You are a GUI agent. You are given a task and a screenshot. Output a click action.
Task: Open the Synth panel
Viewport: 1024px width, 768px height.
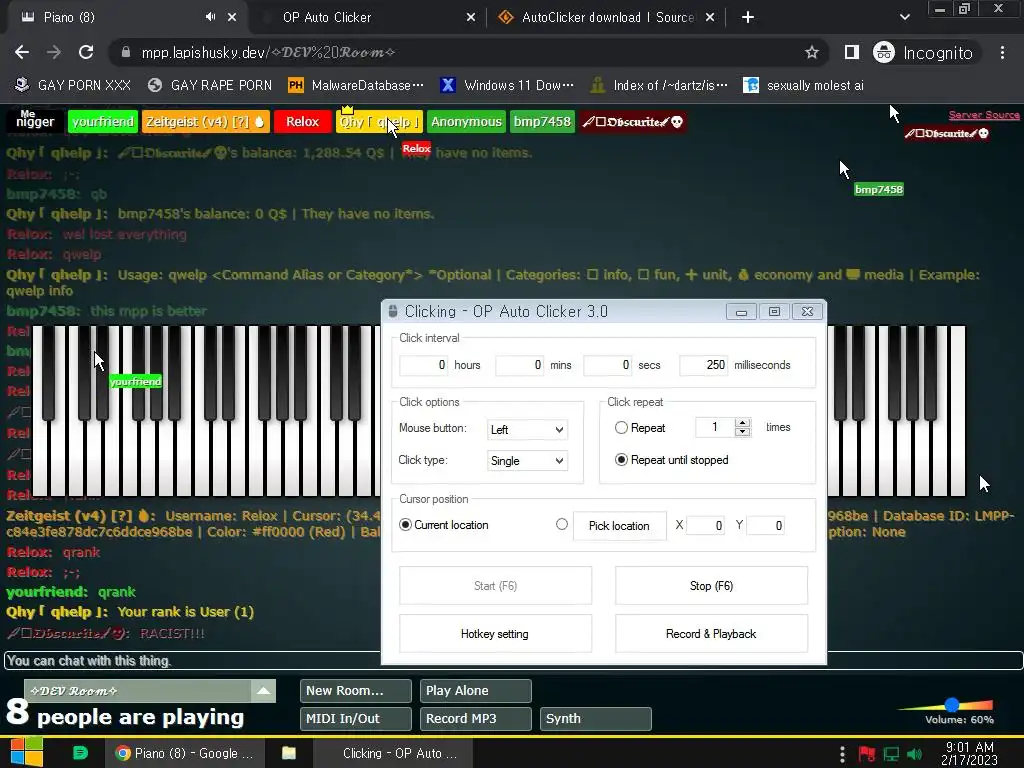596,718
